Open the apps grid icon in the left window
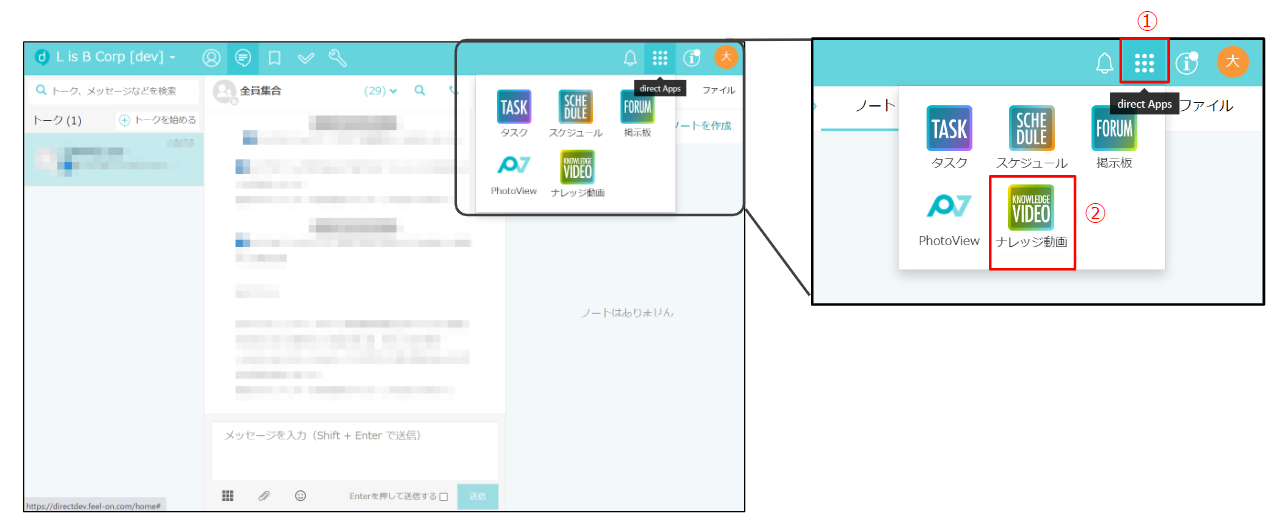 [660, 58]
